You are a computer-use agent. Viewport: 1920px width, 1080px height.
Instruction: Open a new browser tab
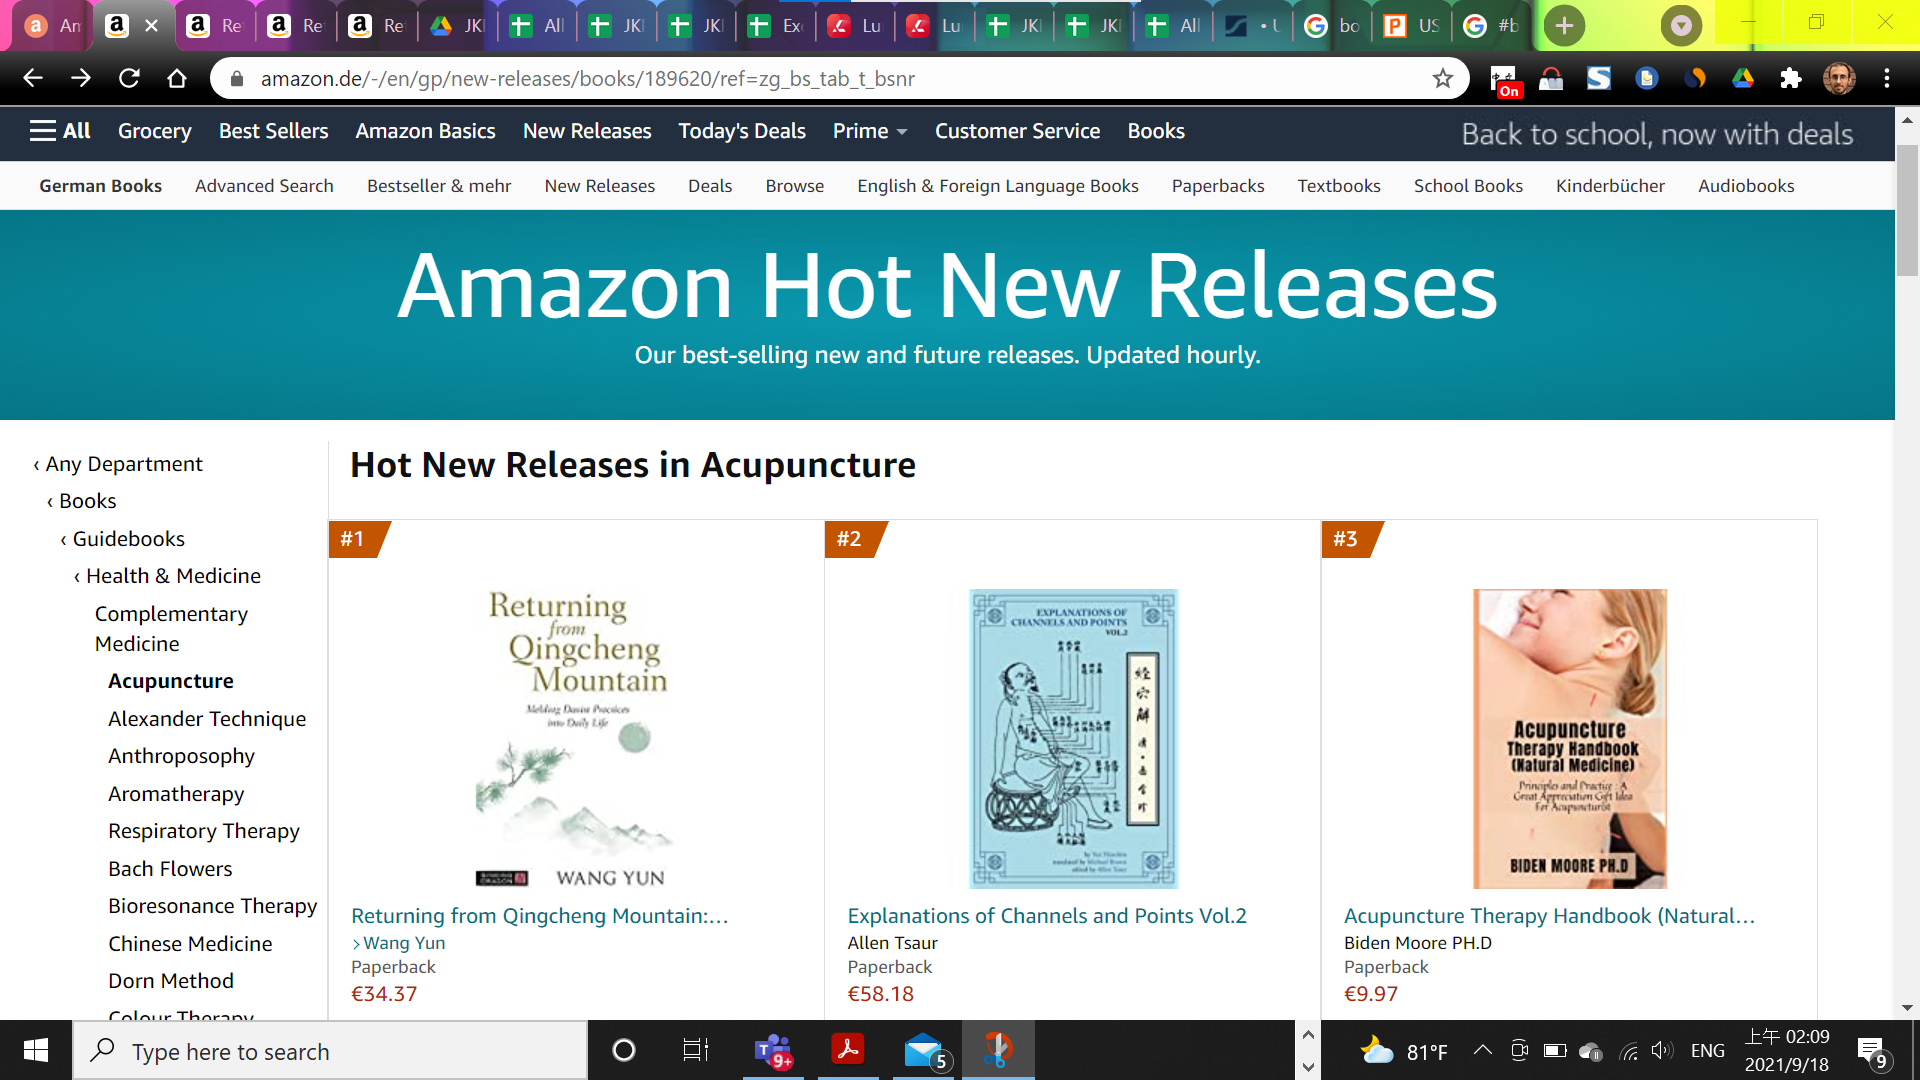(1564, 26)
